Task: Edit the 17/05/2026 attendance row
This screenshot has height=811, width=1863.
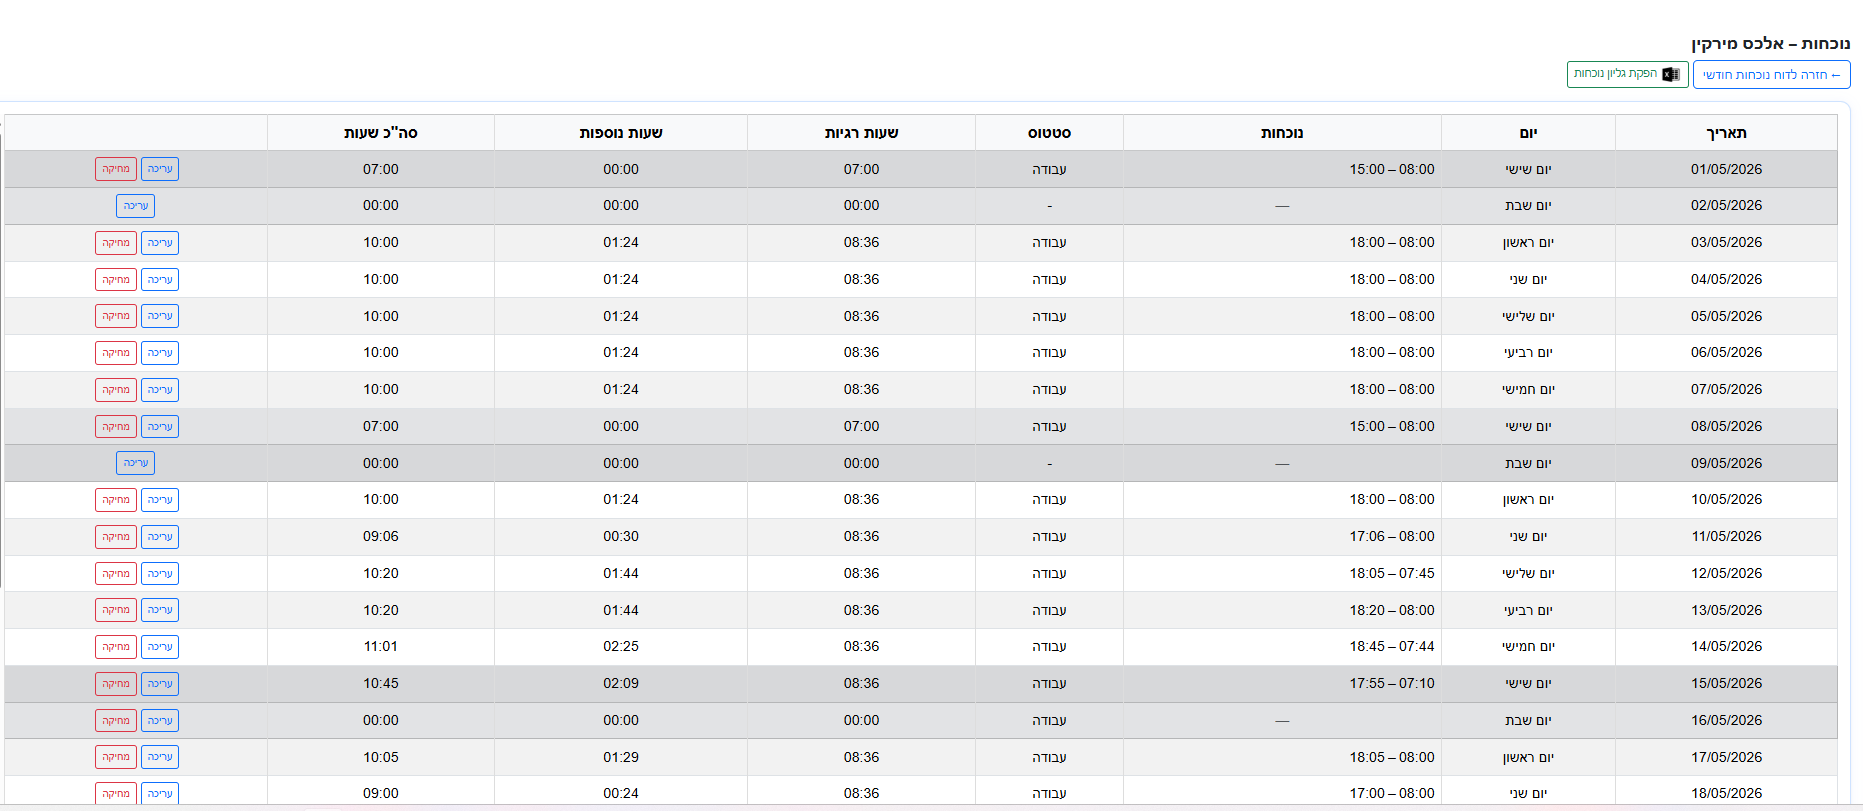Action: tap(160, 757)
